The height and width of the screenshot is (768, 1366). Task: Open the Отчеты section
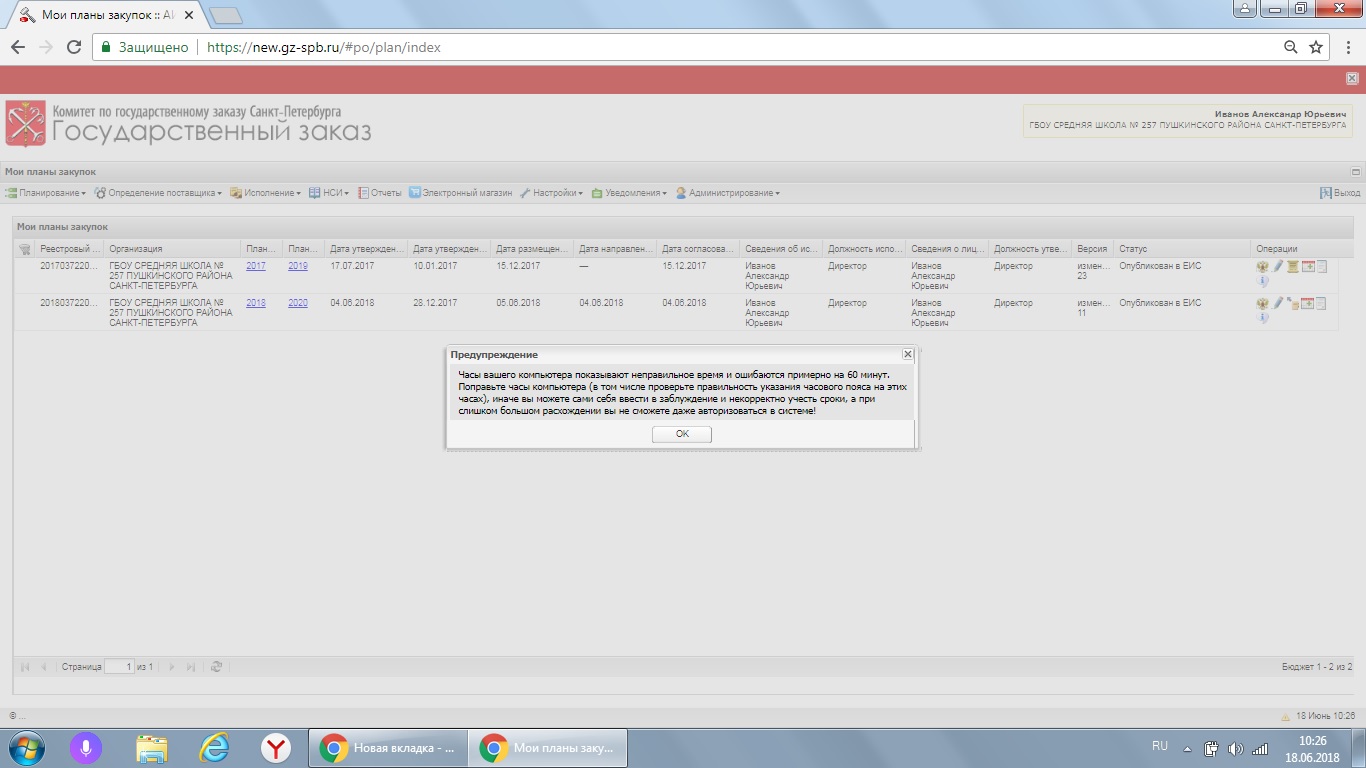[380, 193]
